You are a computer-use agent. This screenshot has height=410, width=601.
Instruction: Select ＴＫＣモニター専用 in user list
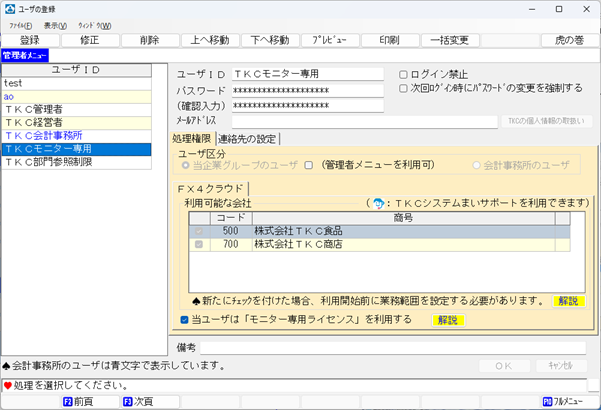pyautogui.click(x=76, y=149)
